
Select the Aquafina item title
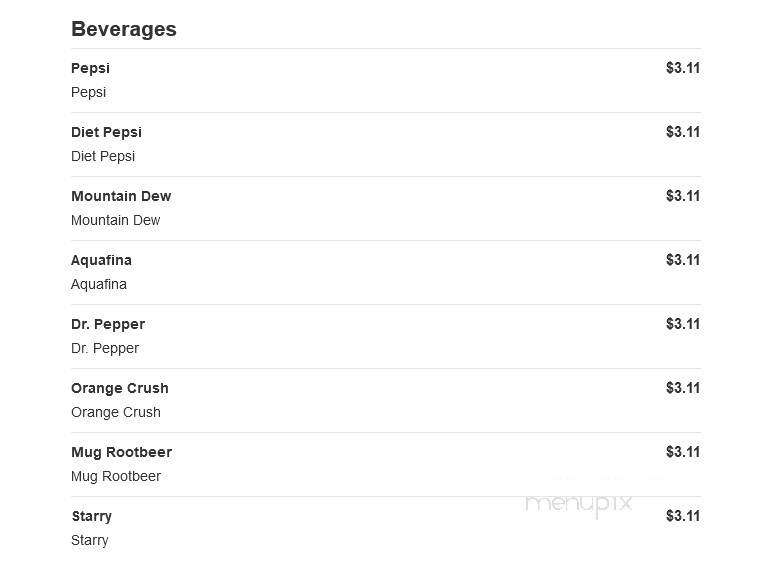pos(102,261)
